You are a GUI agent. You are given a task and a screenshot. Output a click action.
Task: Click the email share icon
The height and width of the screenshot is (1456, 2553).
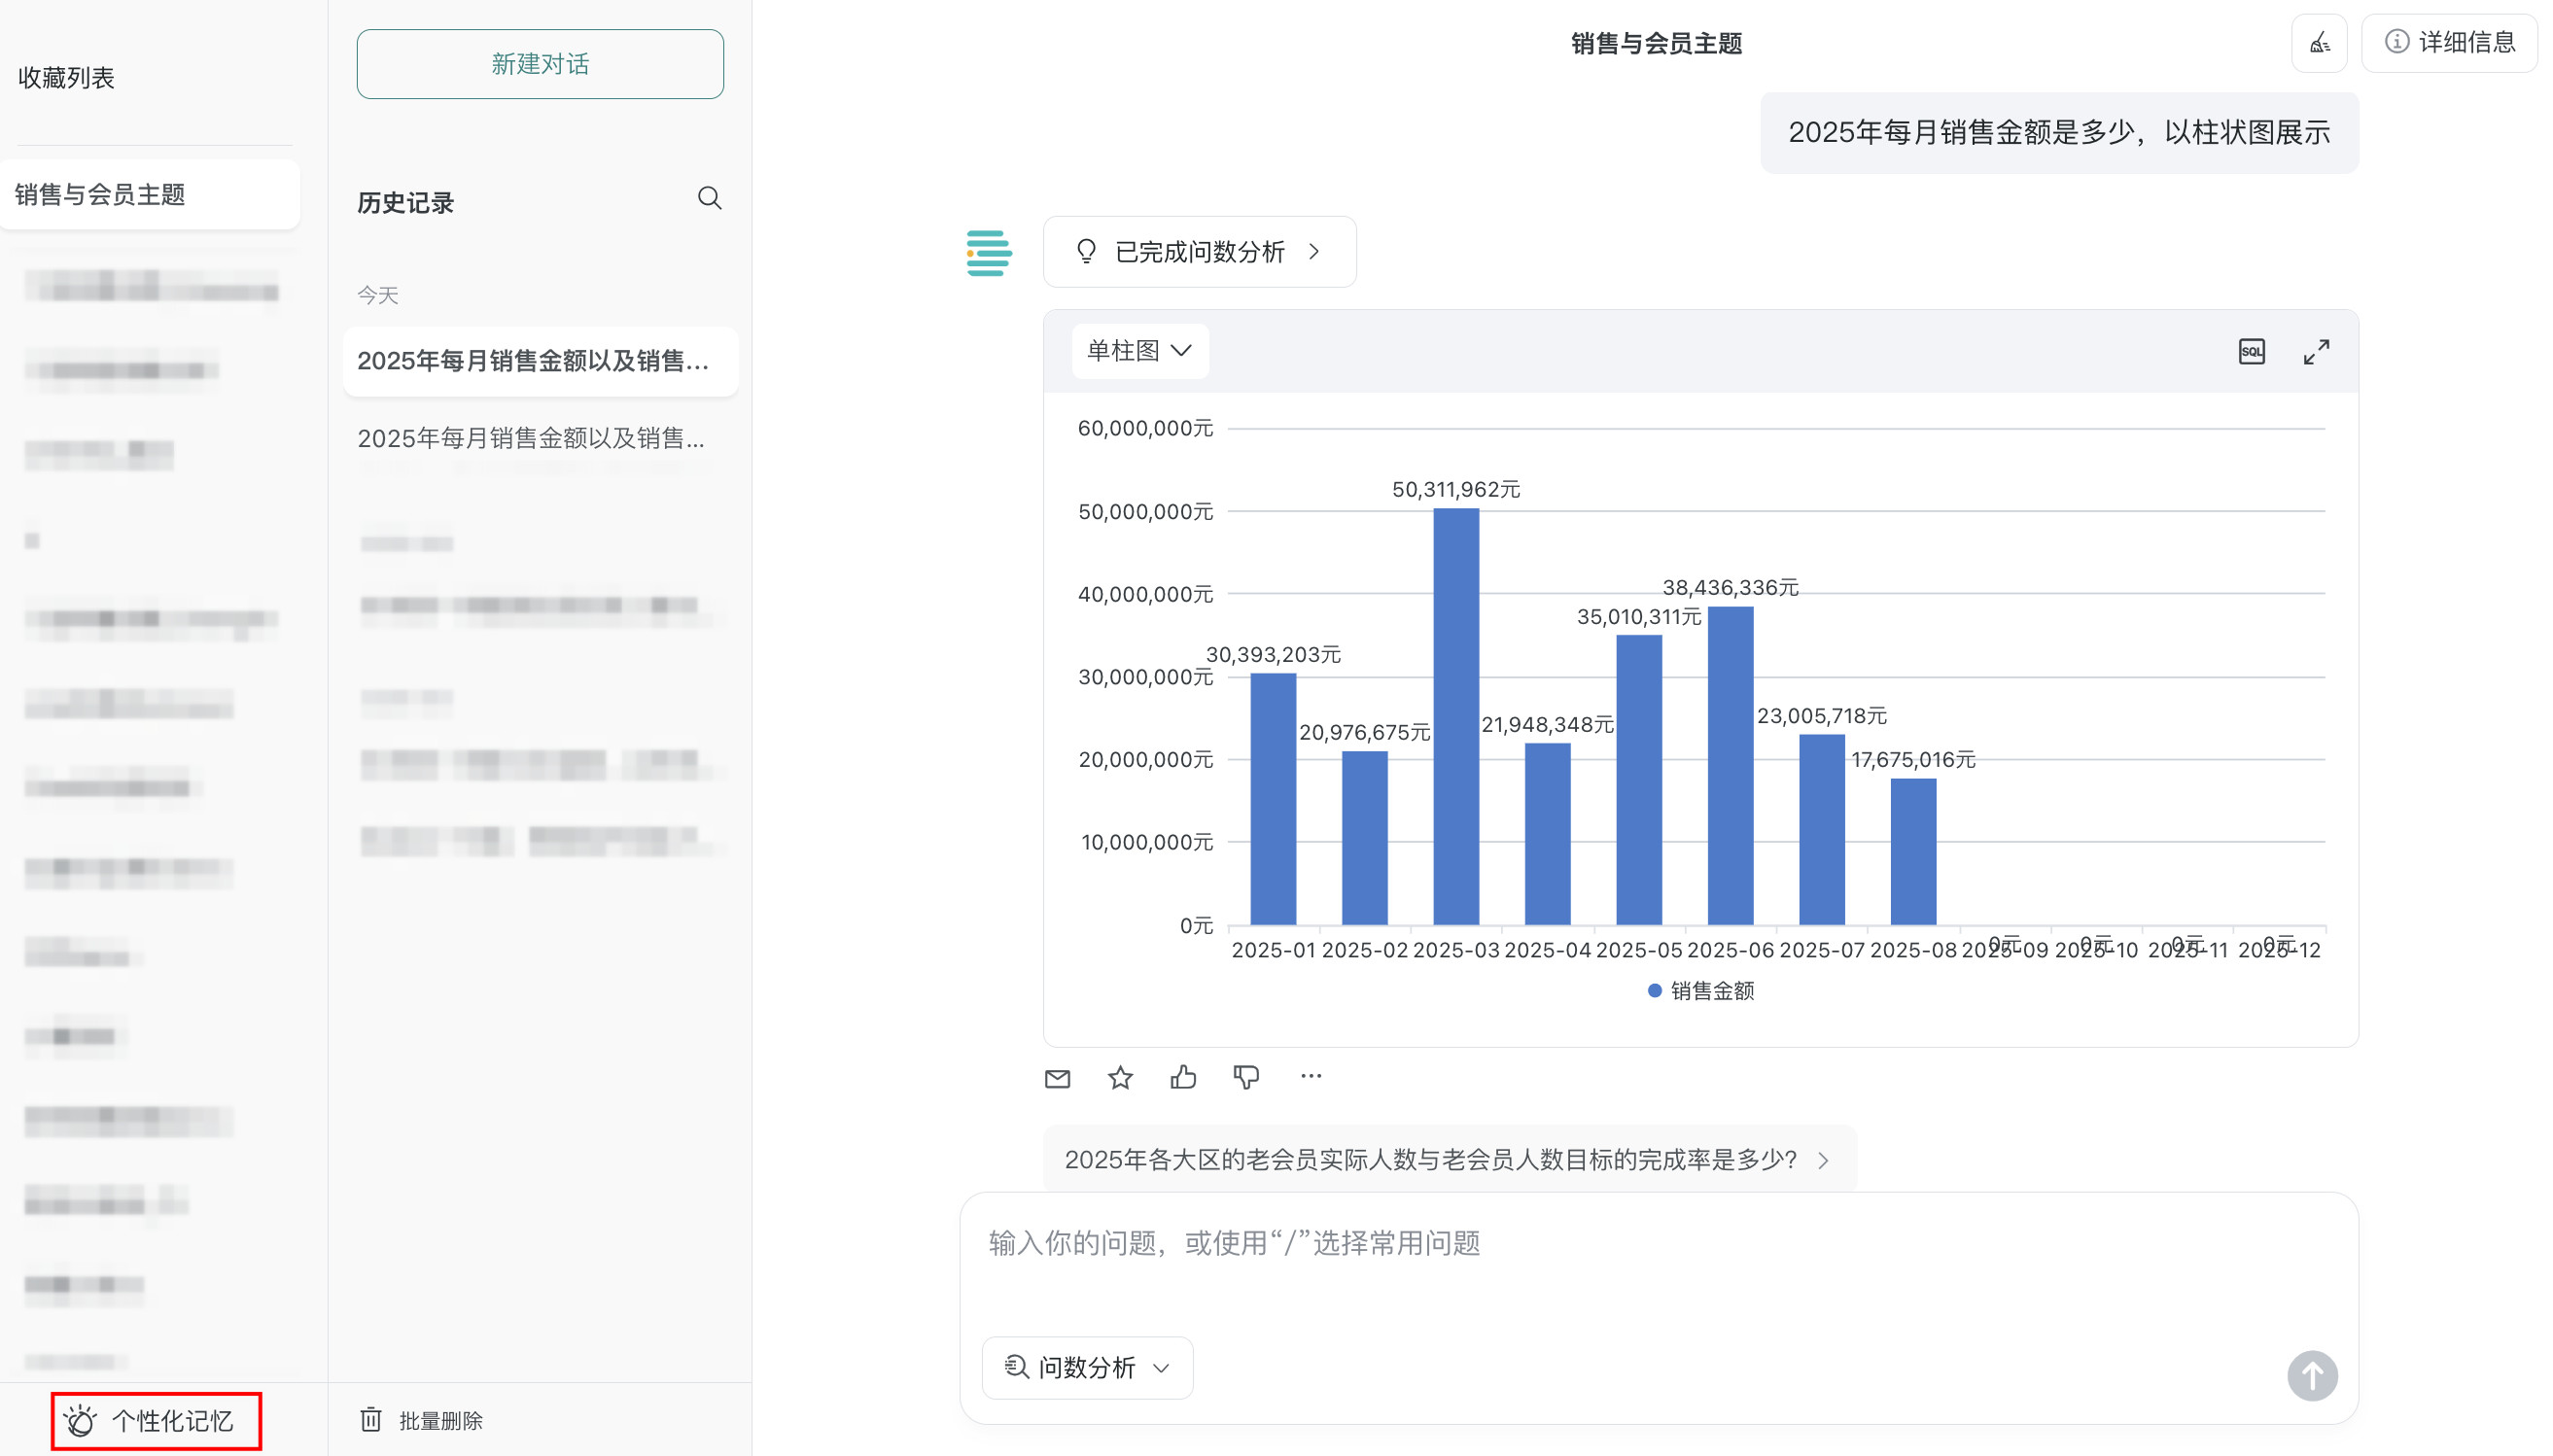[x=1057, y=1078]
